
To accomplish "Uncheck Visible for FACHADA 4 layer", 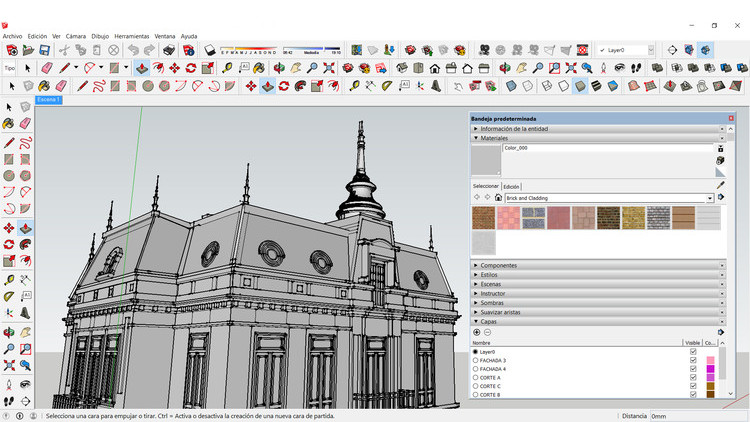I will [693, 369].
